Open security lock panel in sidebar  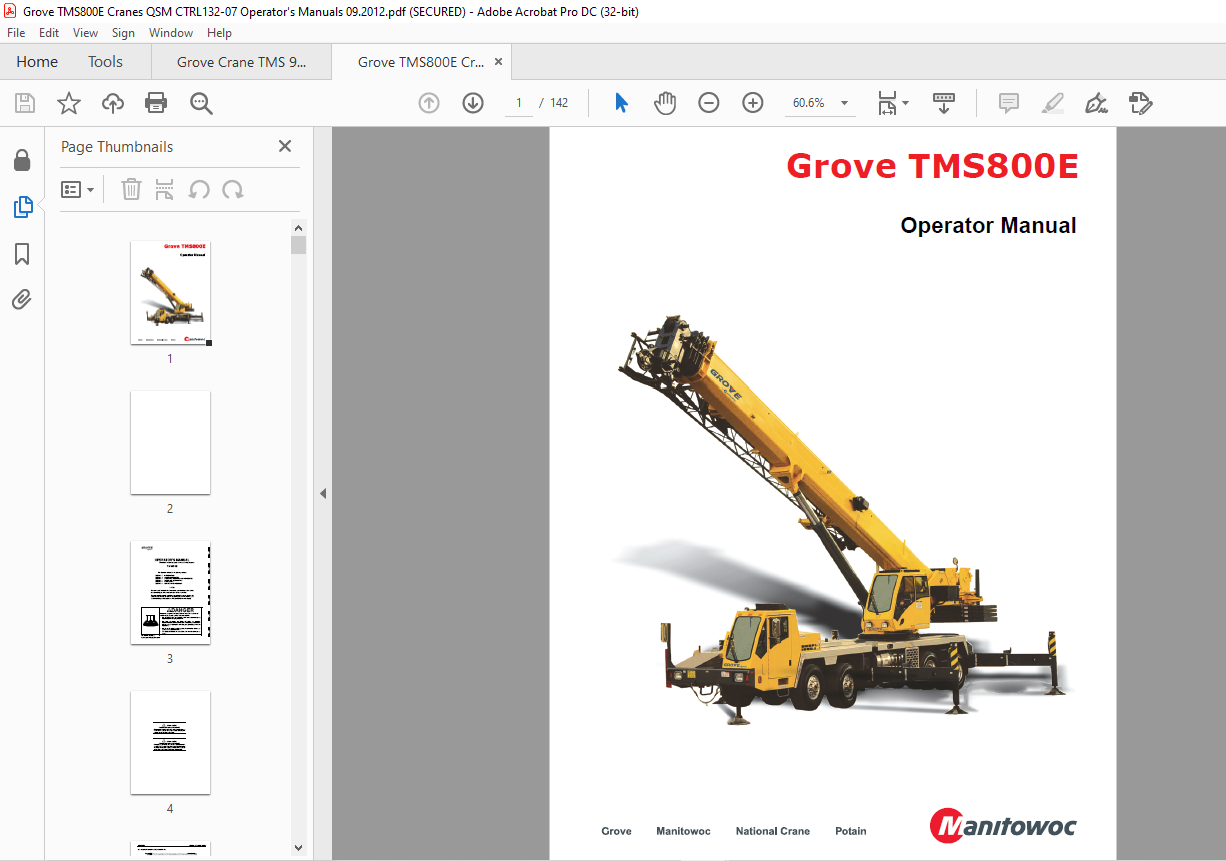(22, 161)
